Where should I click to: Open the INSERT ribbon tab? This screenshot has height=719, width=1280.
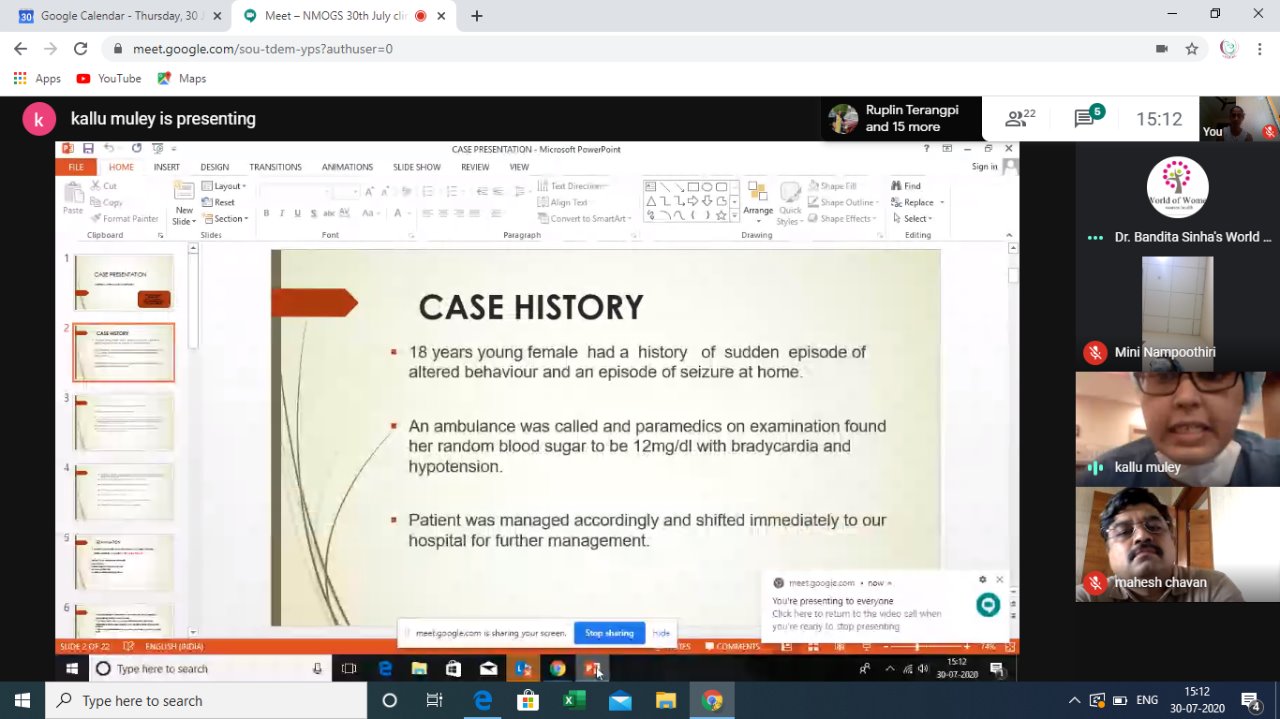coord(167,167)
